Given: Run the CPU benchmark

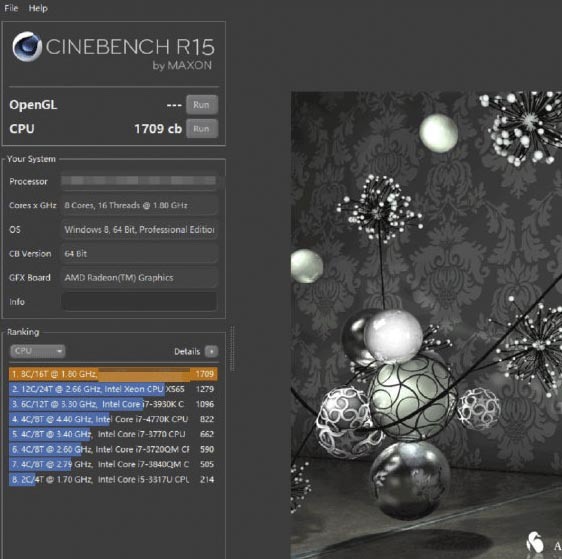Looking at the screenshot, I should 202,129.
